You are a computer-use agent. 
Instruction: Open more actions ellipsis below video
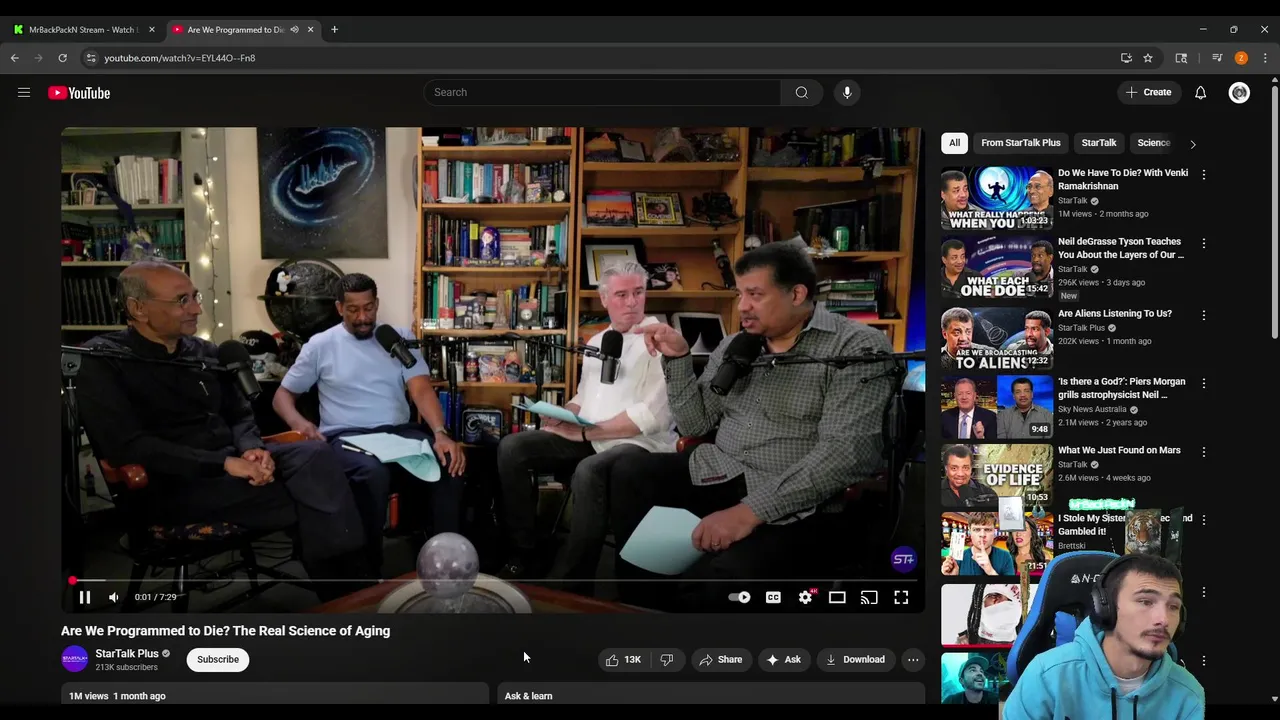pyautogui.click(x=913, y=659)
